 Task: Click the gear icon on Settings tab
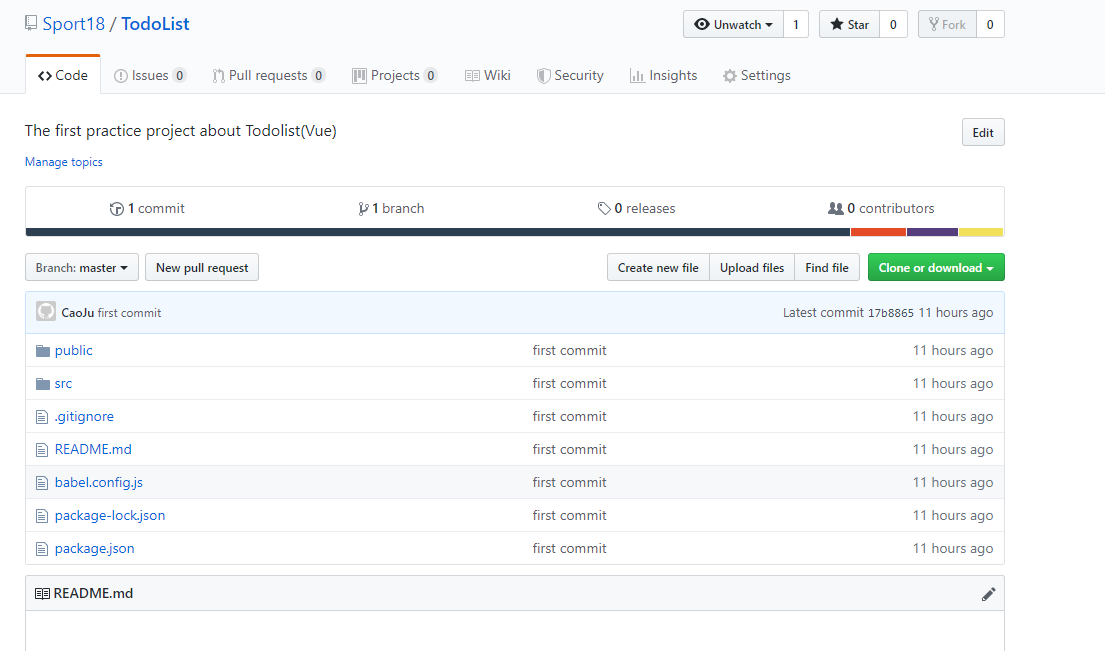729,76
